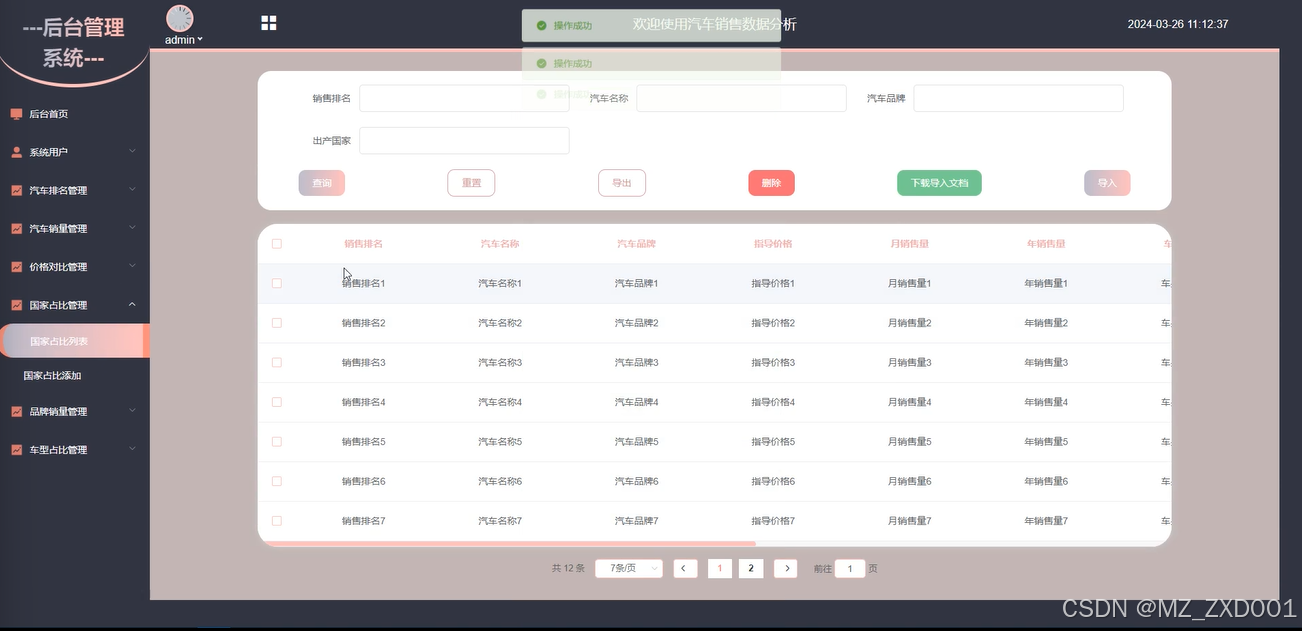The width and height of the screenshot is (1302, 631).
Task: Go to page 2
Action: (751, 568)
